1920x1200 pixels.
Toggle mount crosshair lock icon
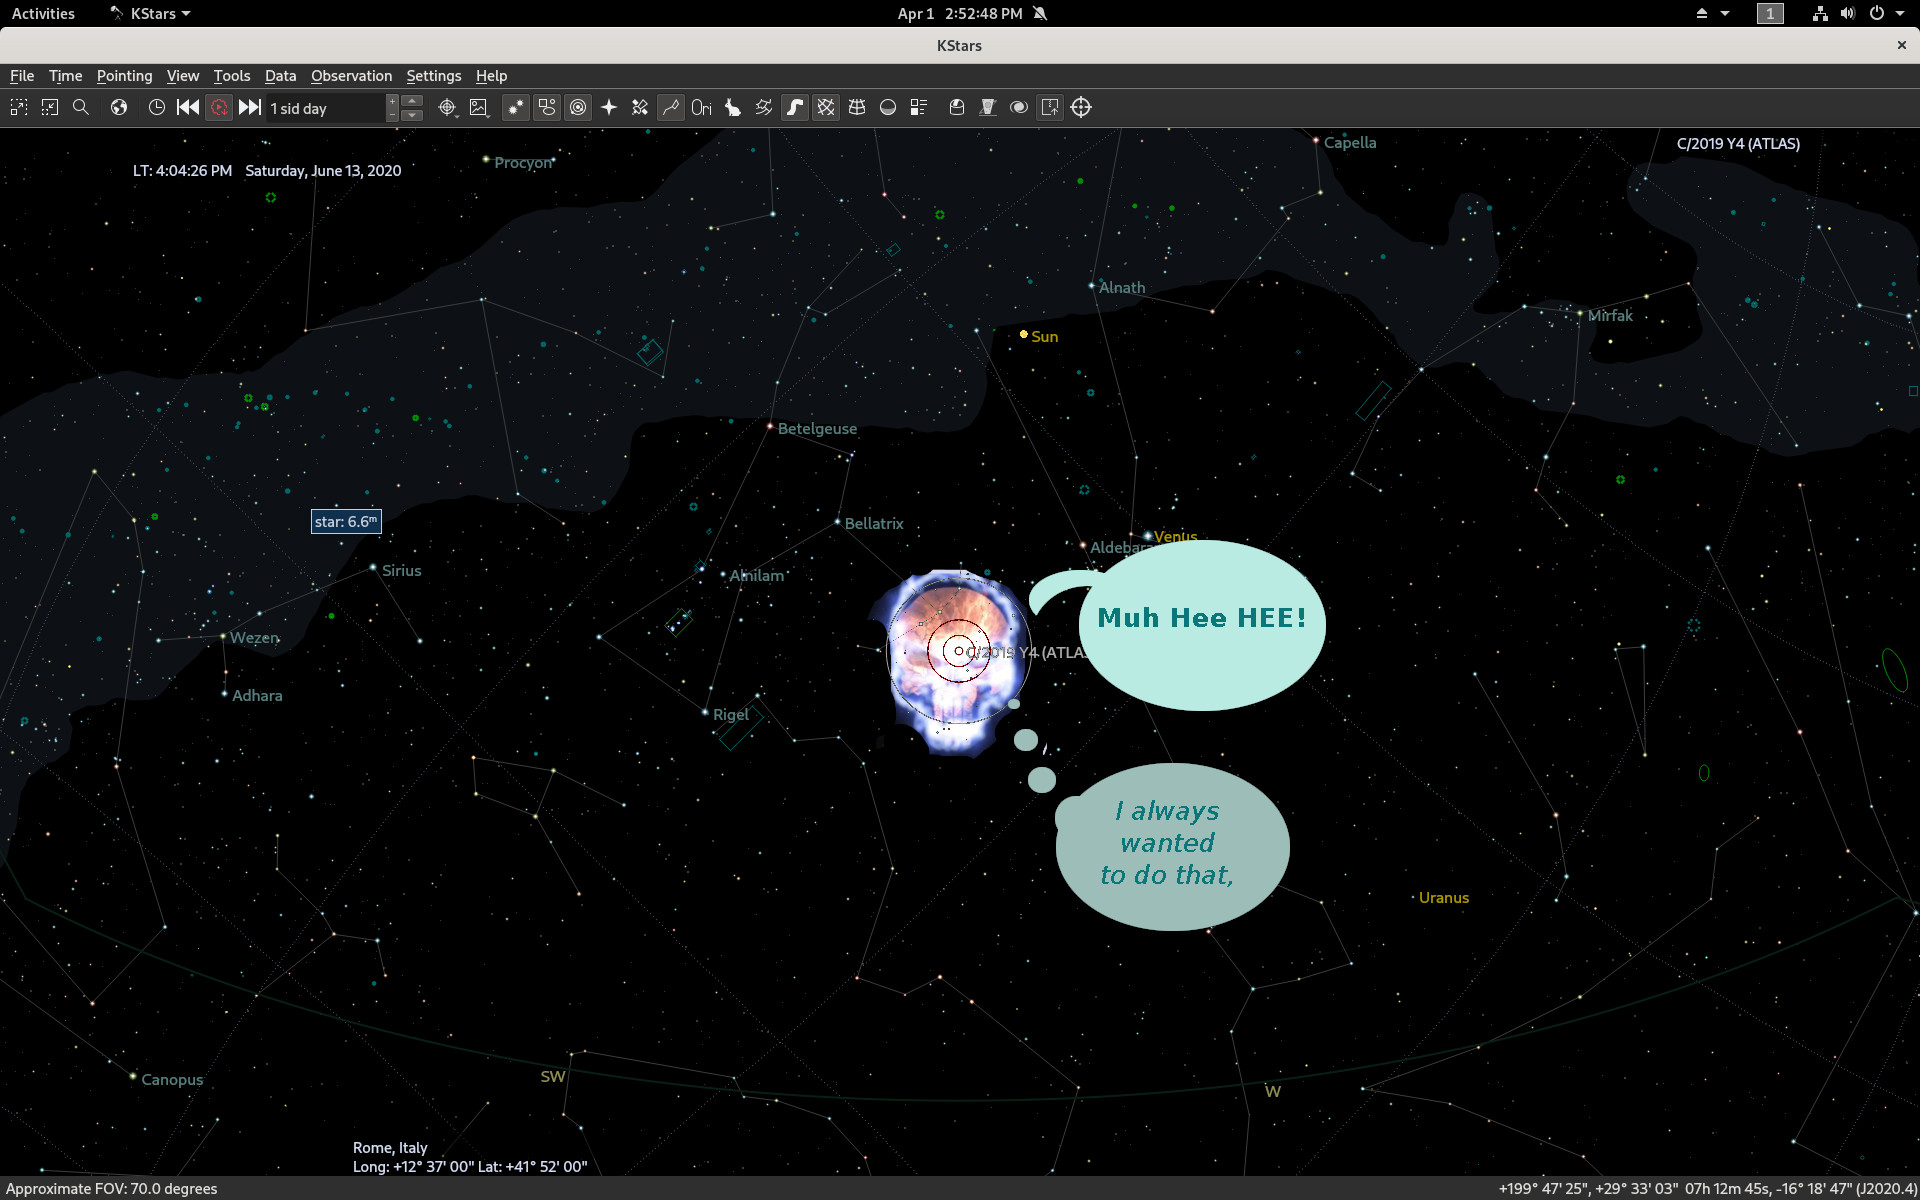tap(1081, 107)
